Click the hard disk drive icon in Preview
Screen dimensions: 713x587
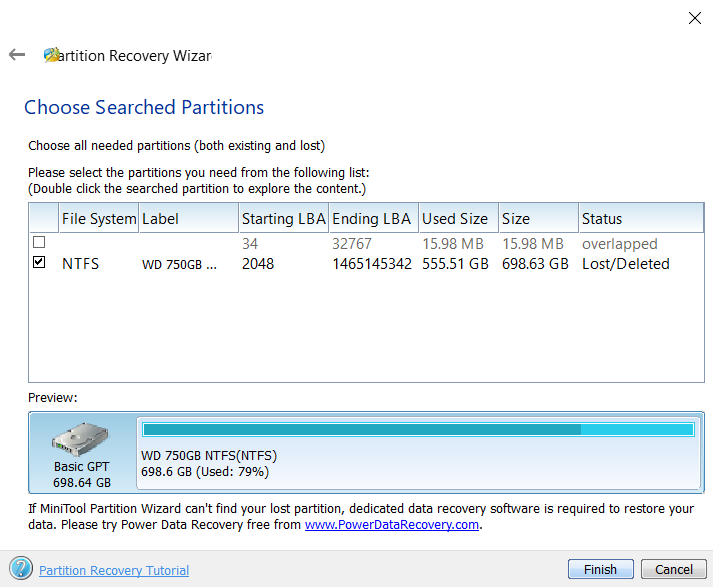click(80, 439)
